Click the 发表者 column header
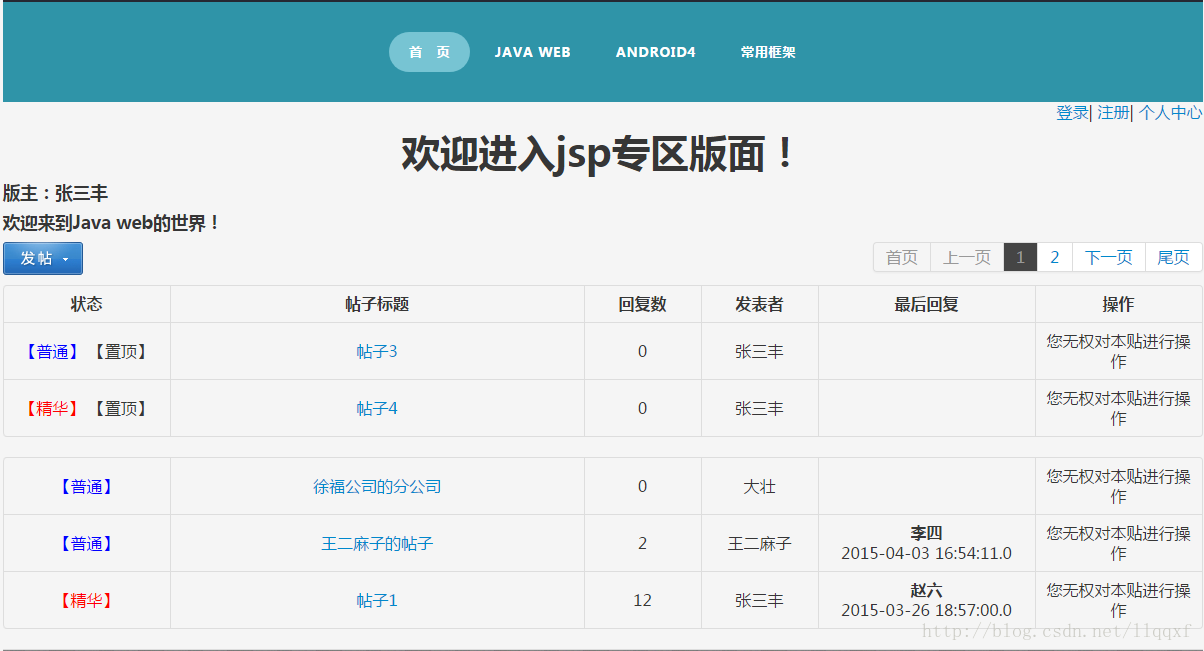1204x651 pixels. click(759, 304)
